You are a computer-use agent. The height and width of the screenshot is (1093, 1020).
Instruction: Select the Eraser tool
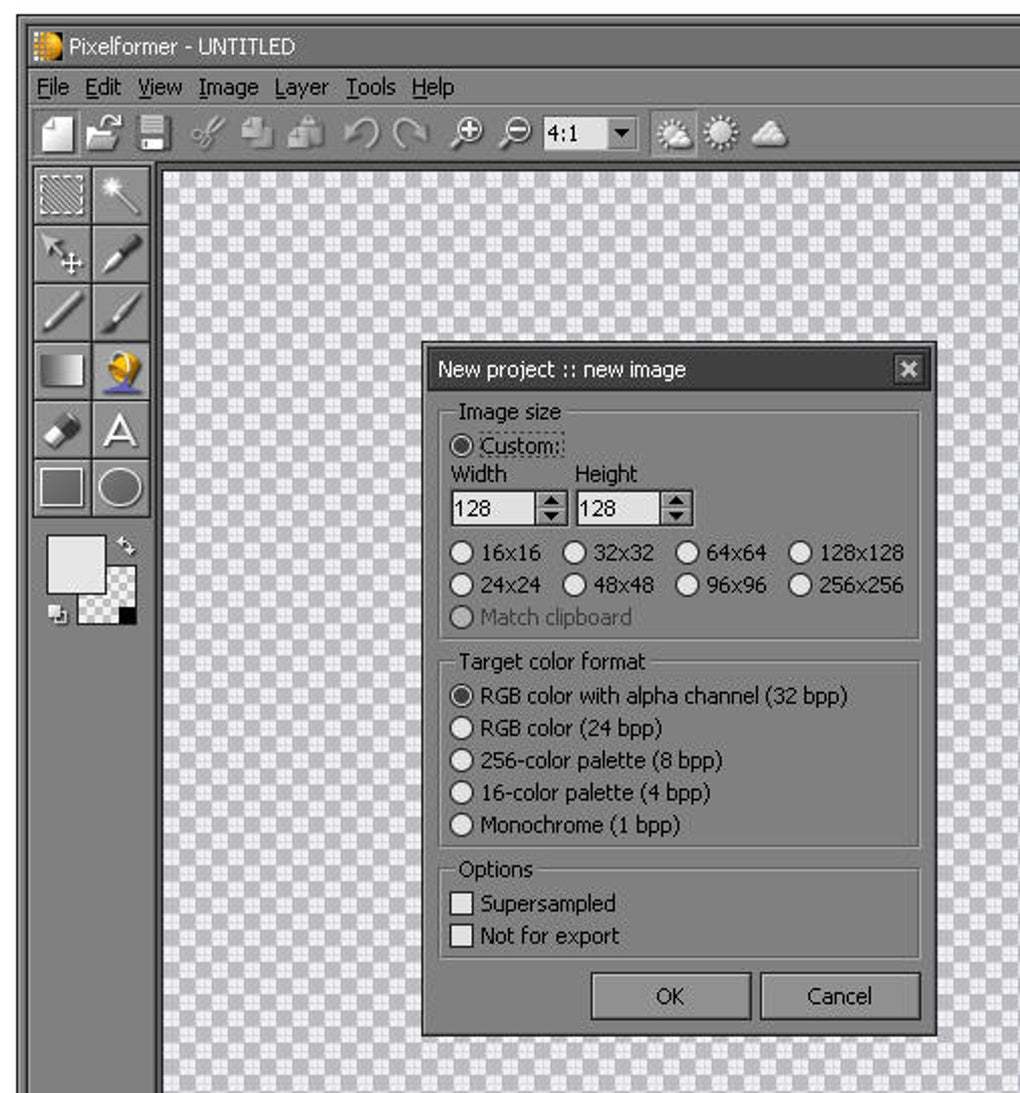[62, 429]
